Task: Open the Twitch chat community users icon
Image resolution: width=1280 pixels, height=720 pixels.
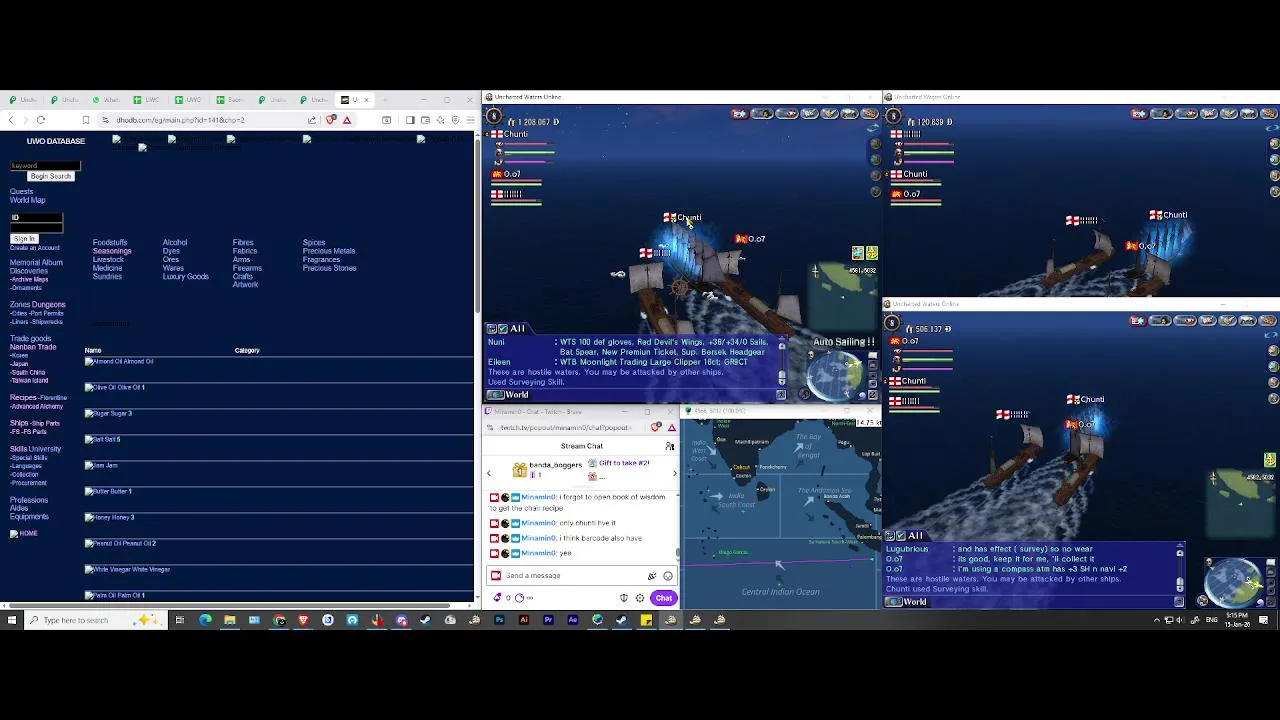Action: [x=670, y=446]
